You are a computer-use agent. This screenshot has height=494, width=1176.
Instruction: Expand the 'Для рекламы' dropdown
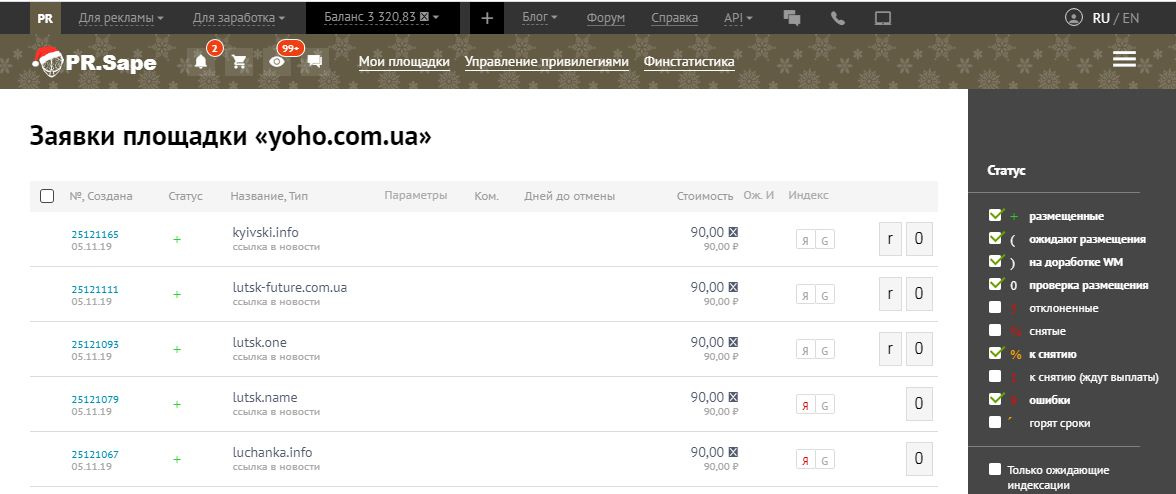click(121, 17)
